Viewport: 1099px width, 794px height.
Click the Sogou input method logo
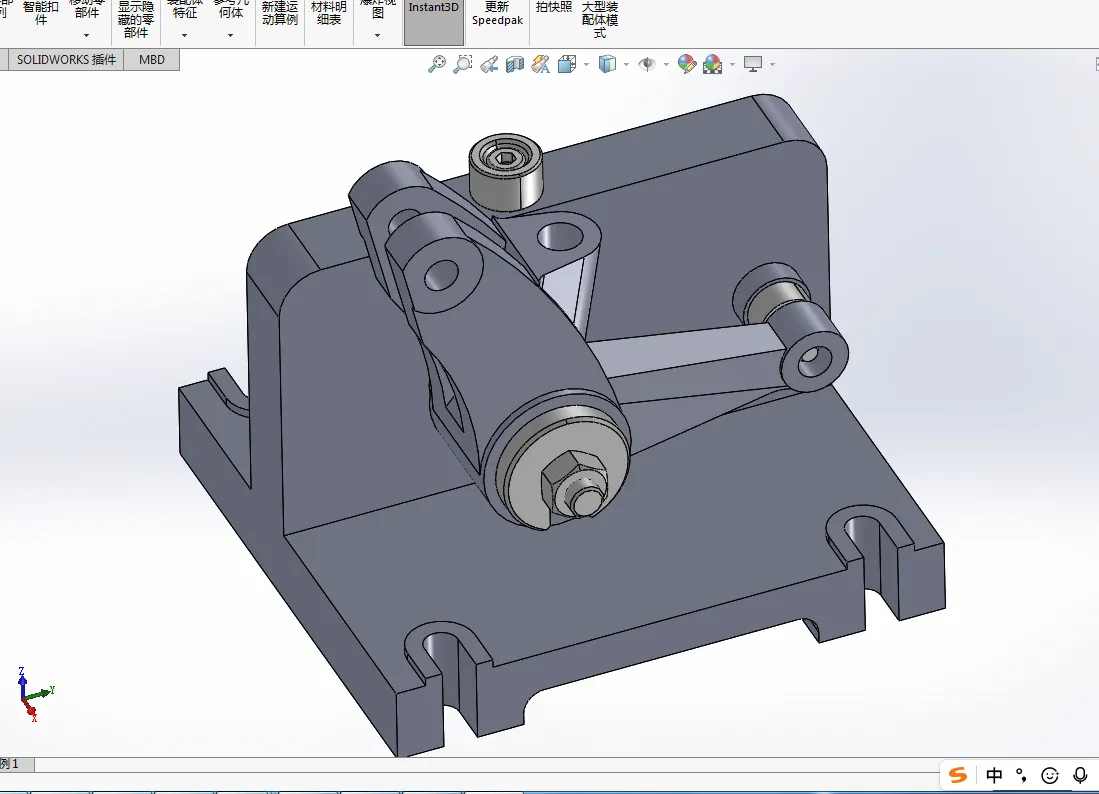pos(958,775)
